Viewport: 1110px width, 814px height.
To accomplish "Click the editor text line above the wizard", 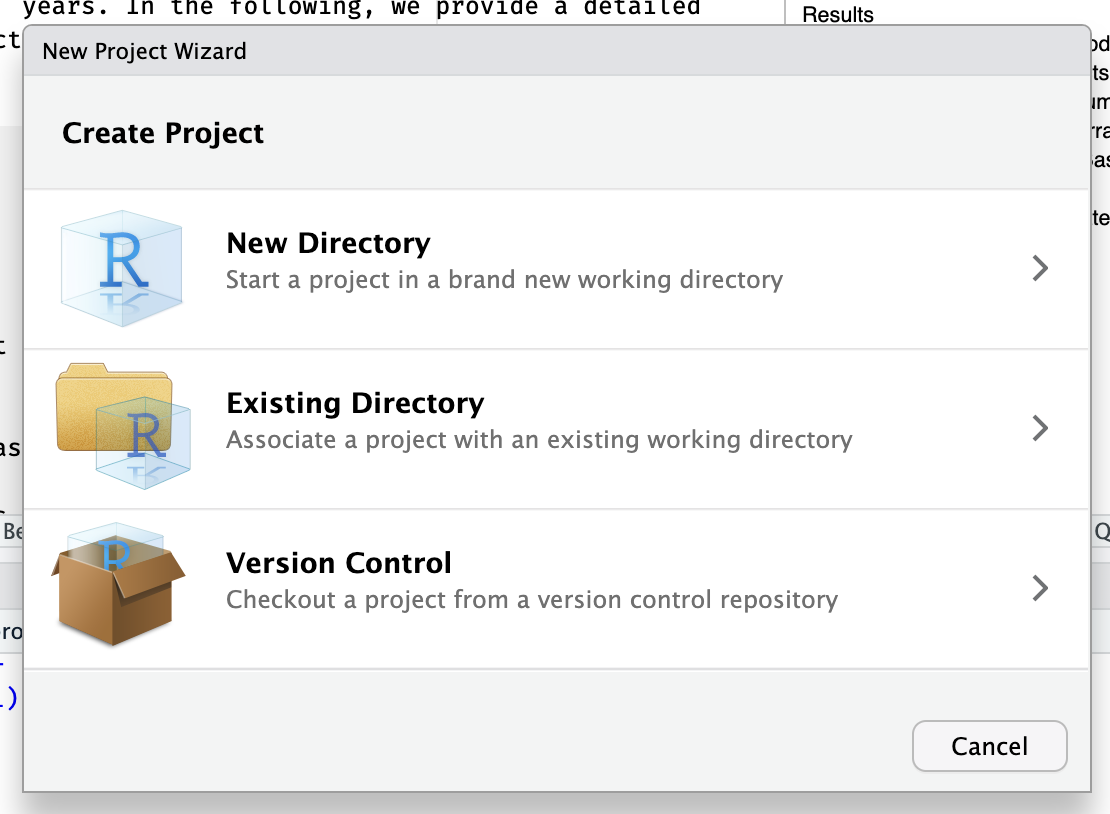I will pyautogui.click(x=360, y=9).
